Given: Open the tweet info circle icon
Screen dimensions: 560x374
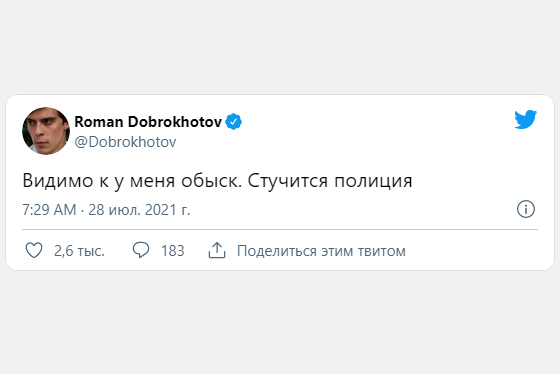Looking at the screenshot, I should (x=526, y=209).
